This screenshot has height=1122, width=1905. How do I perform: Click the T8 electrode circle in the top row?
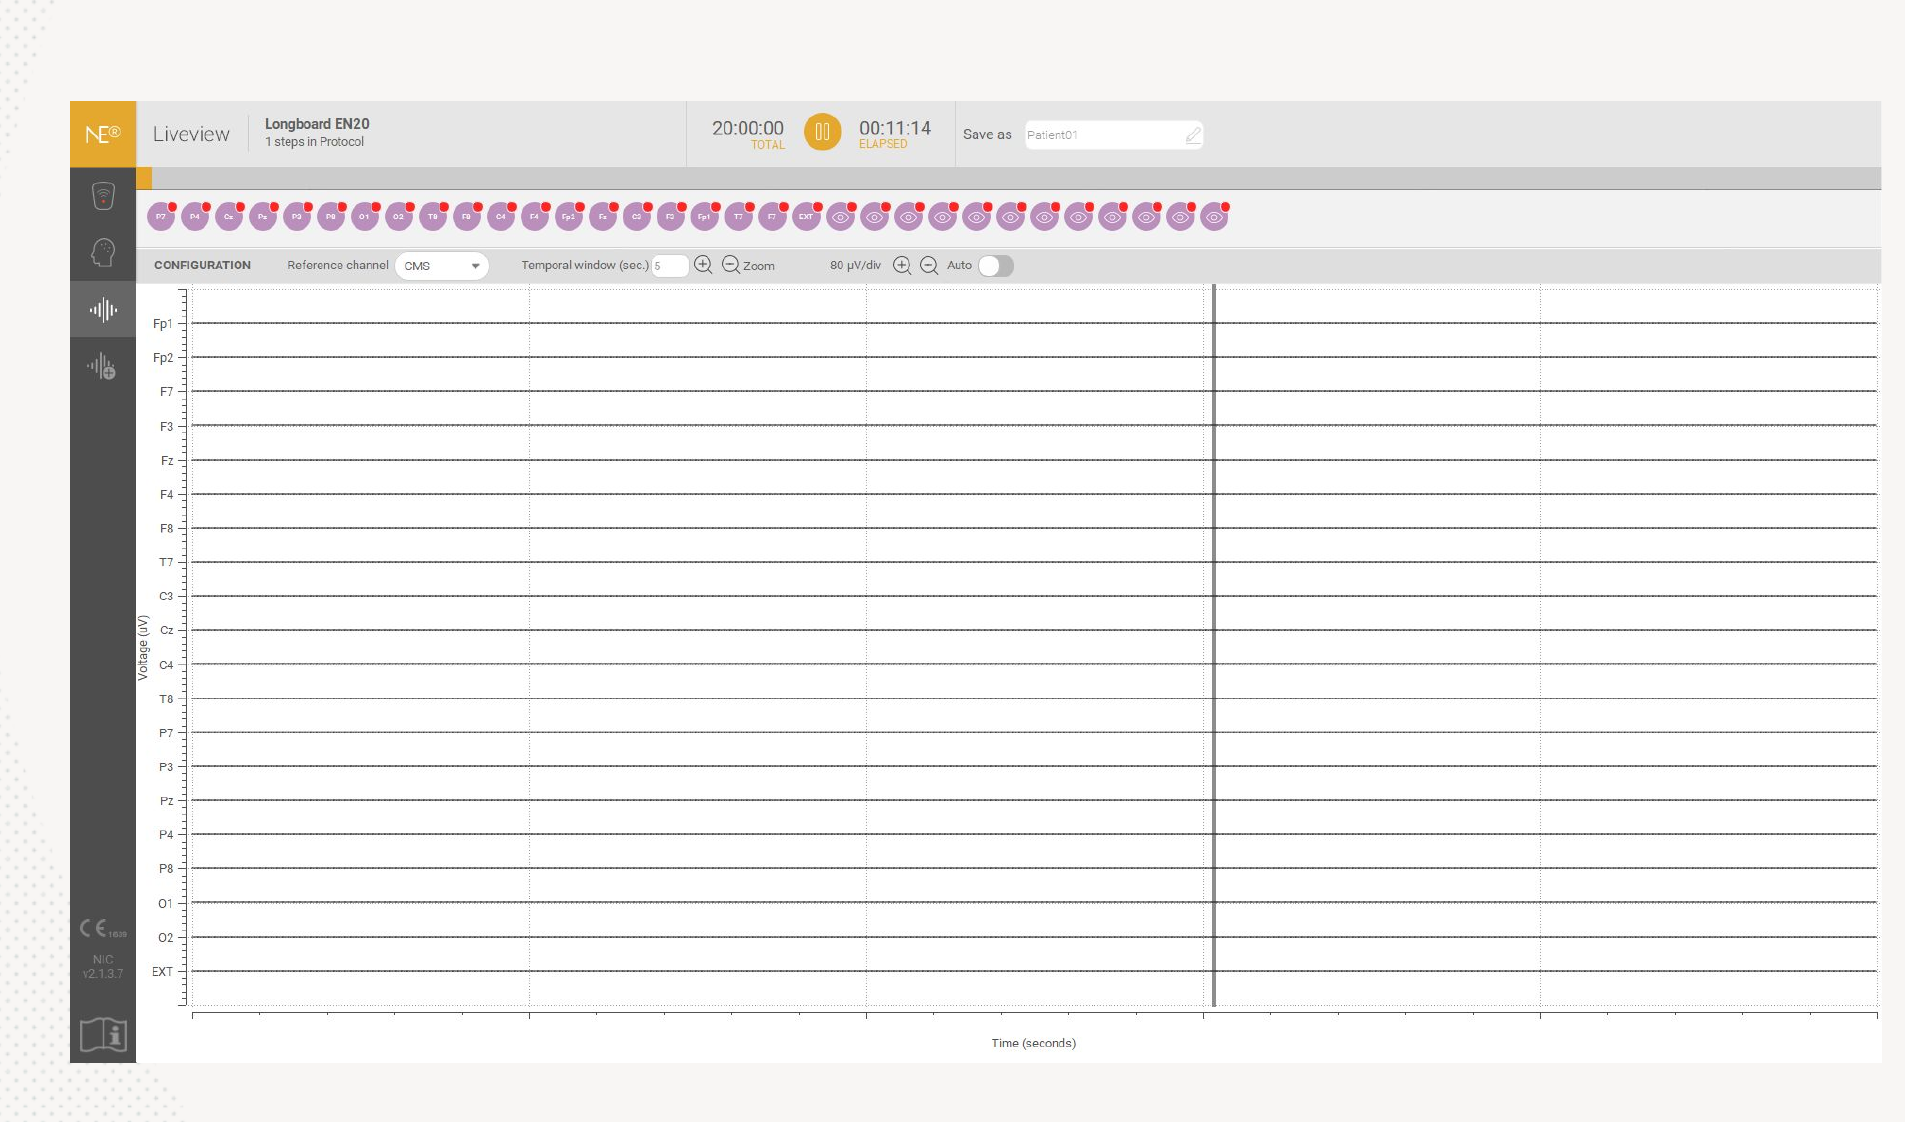pos(433,217)
